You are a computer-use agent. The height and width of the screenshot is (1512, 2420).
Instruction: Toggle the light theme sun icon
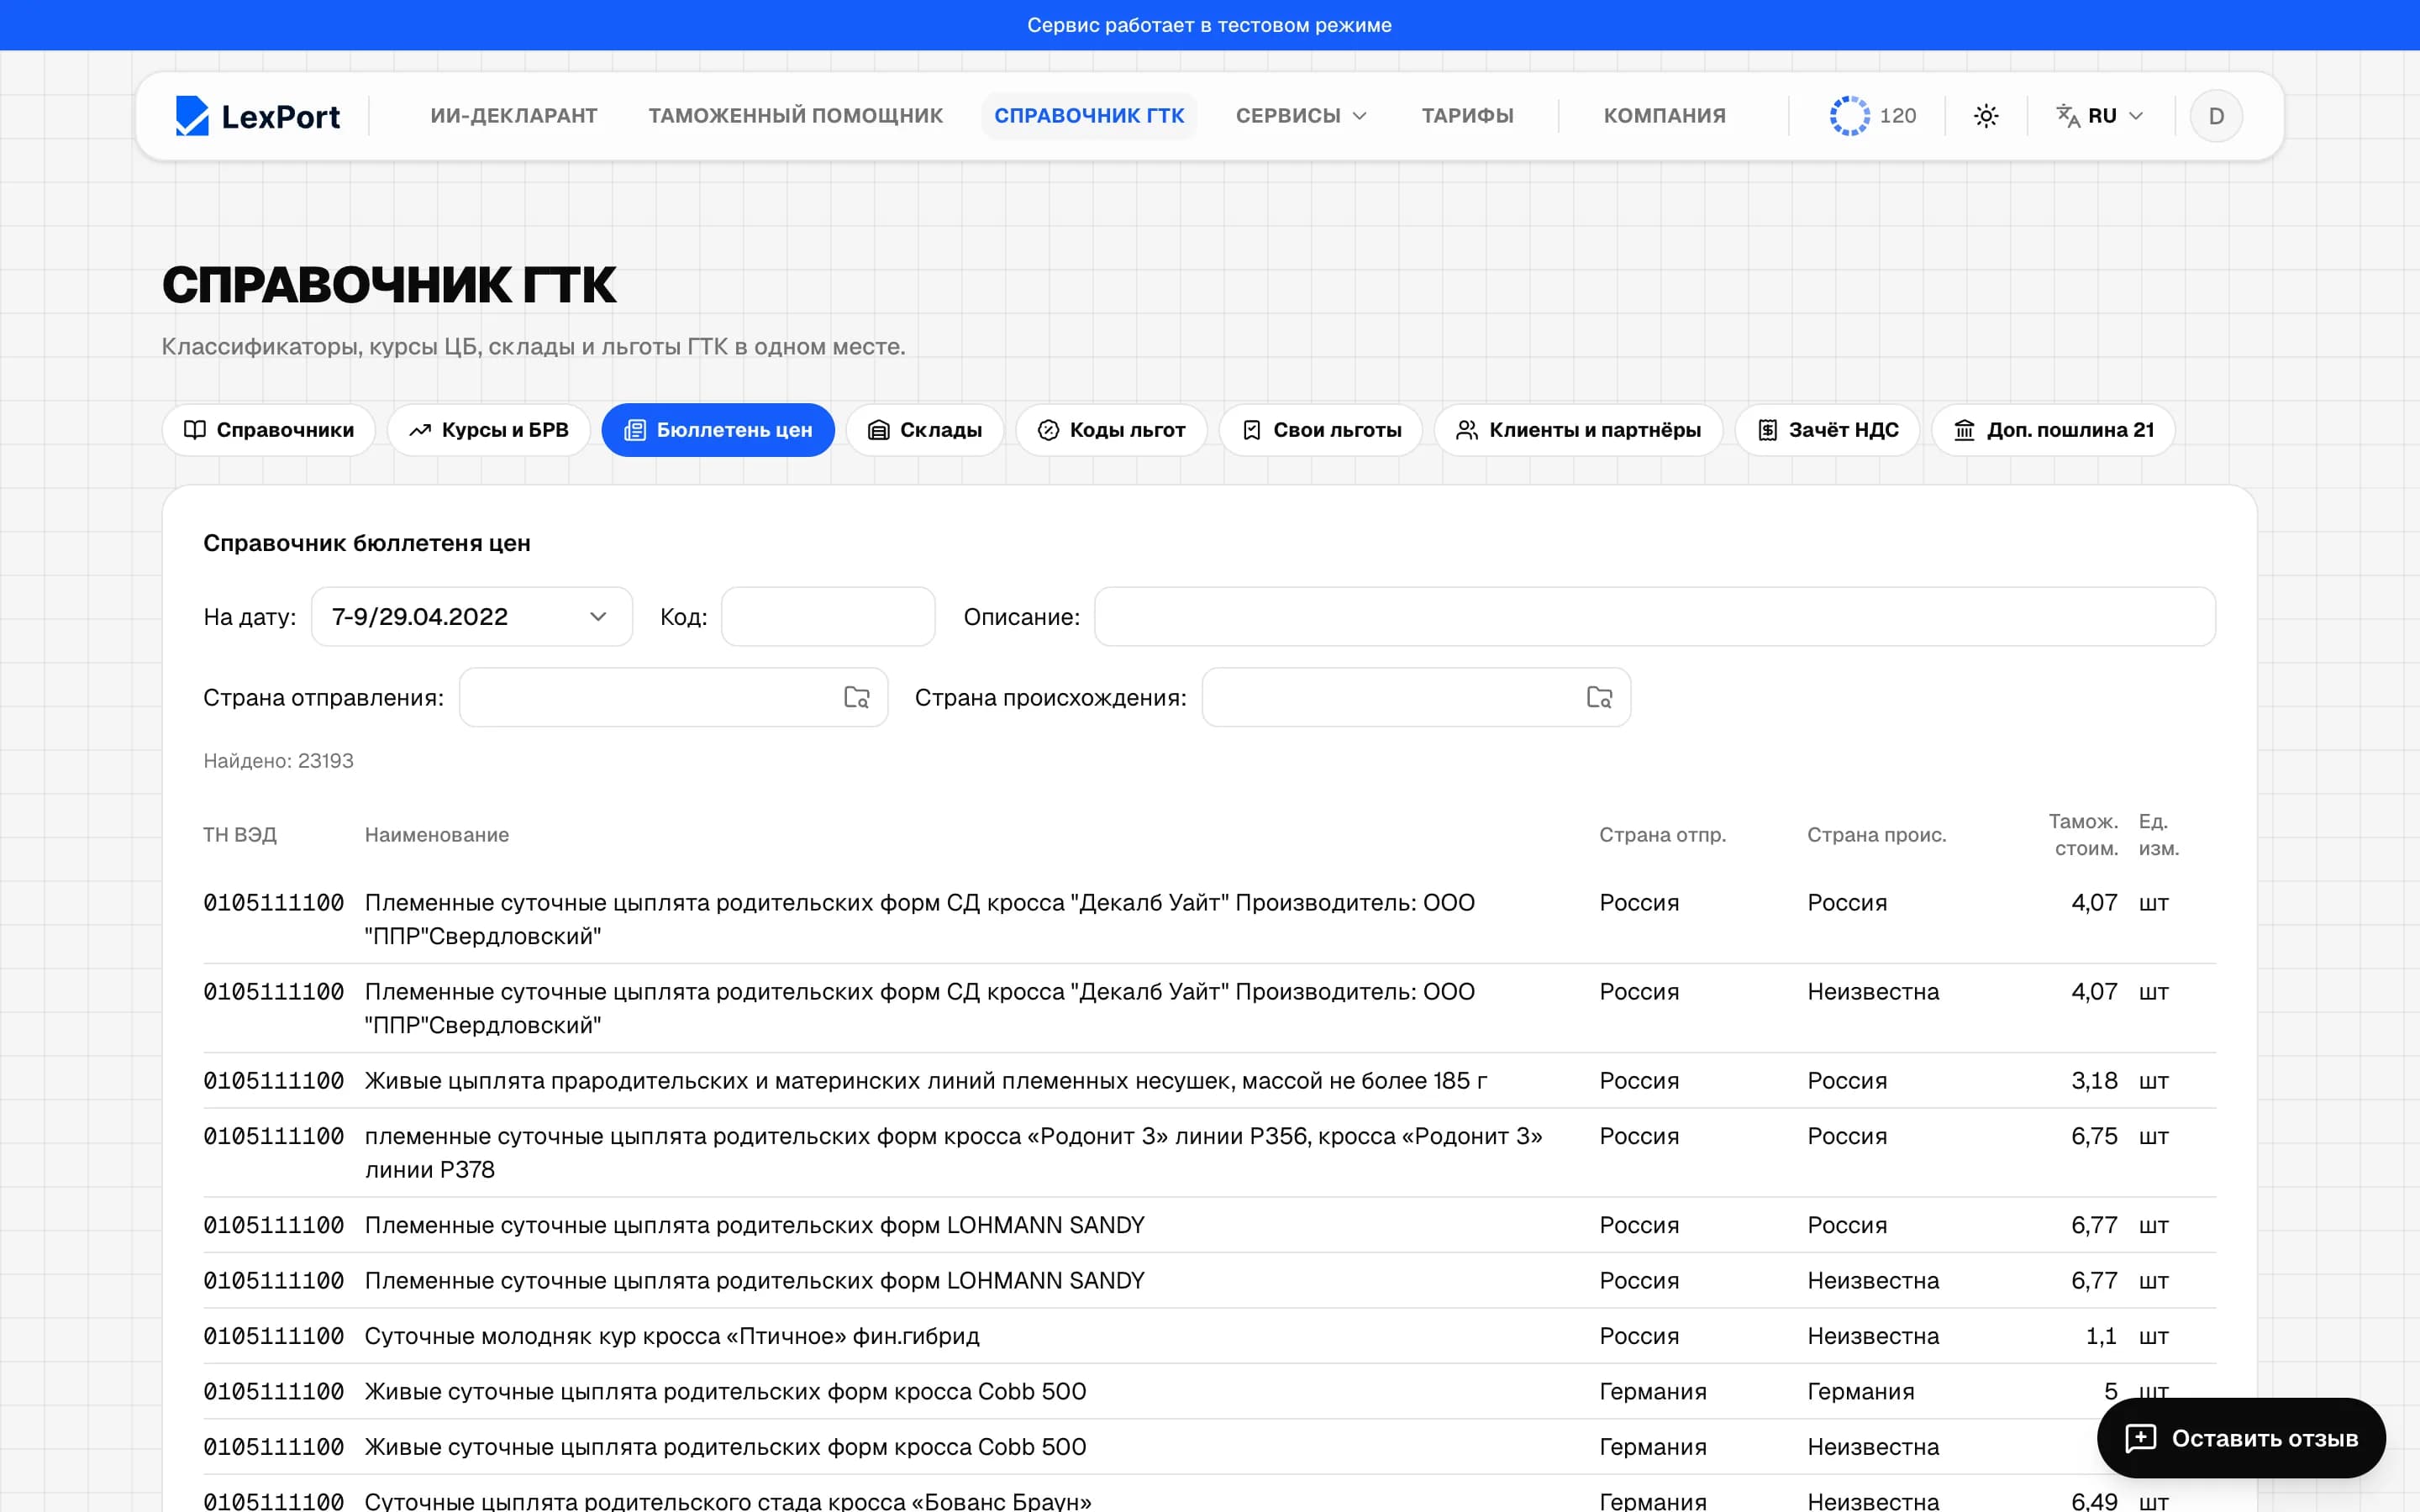pyautogui.click(x=1986, y=116)
